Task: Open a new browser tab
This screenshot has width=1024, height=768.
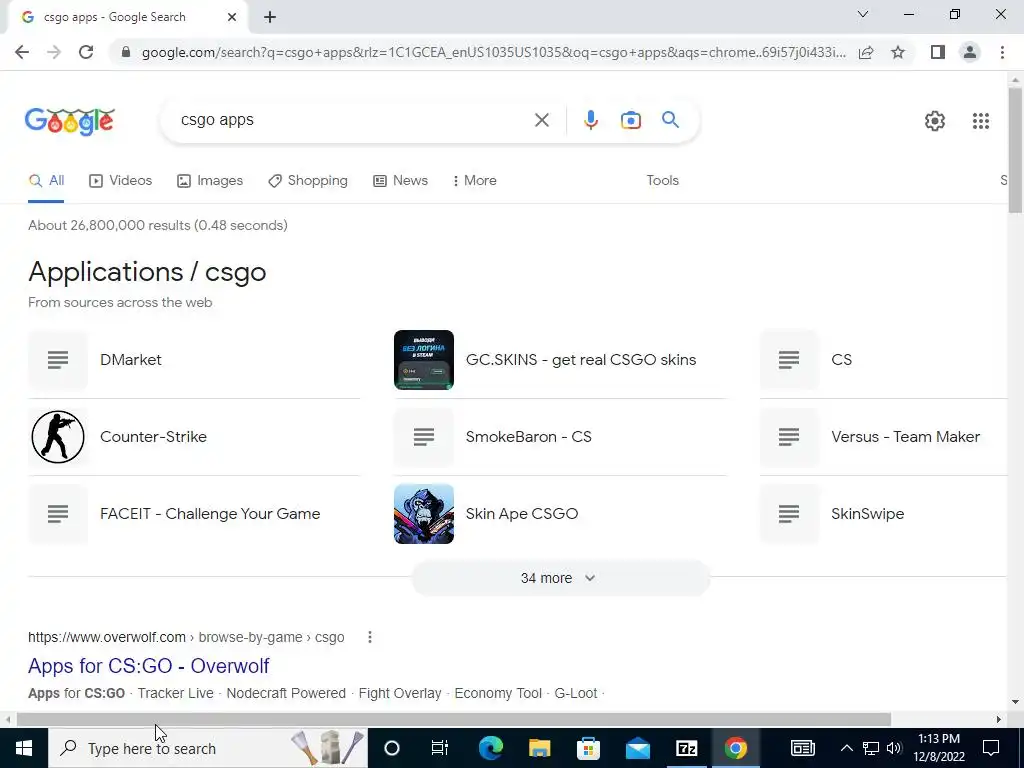Action: (270, 17)
